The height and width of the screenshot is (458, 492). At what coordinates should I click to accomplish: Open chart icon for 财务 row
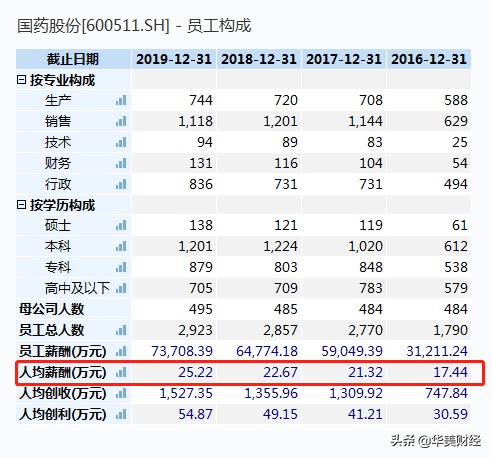click(121, 163)
